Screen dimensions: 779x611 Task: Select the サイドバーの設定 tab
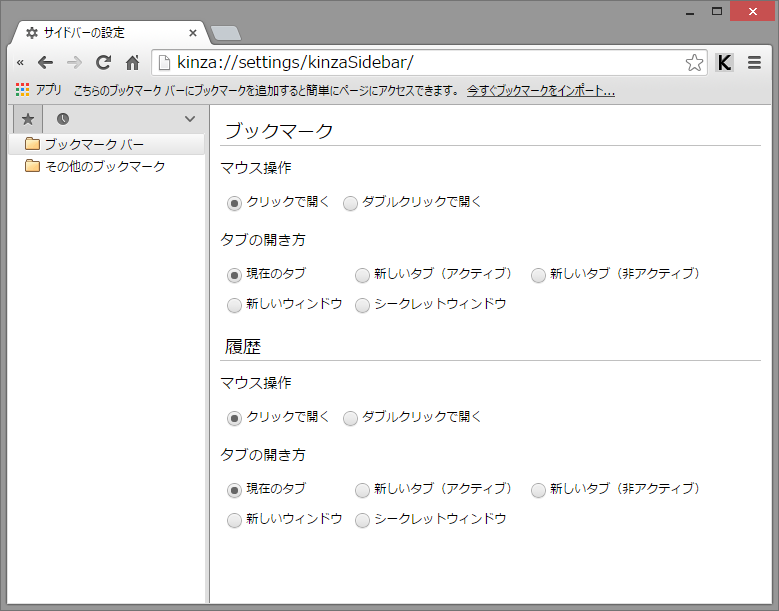(x=108, y=33)
